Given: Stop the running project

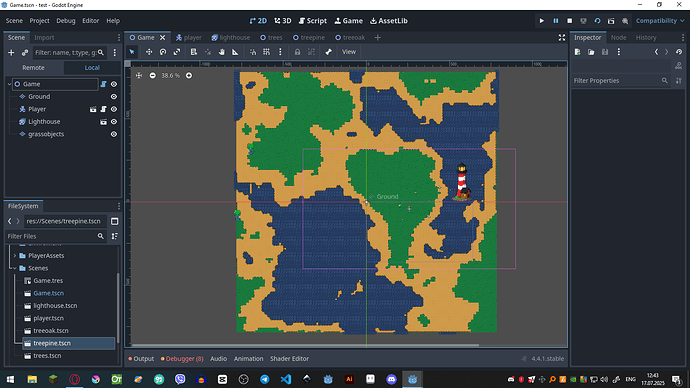Looking at the screenshot, I should tap(569, 21).
